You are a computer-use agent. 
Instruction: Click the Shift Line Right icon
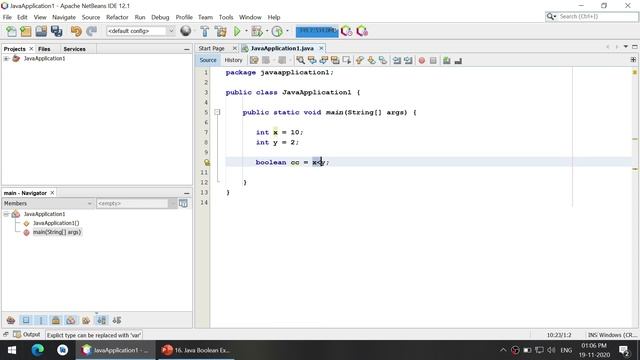click(x=408, y=60)
